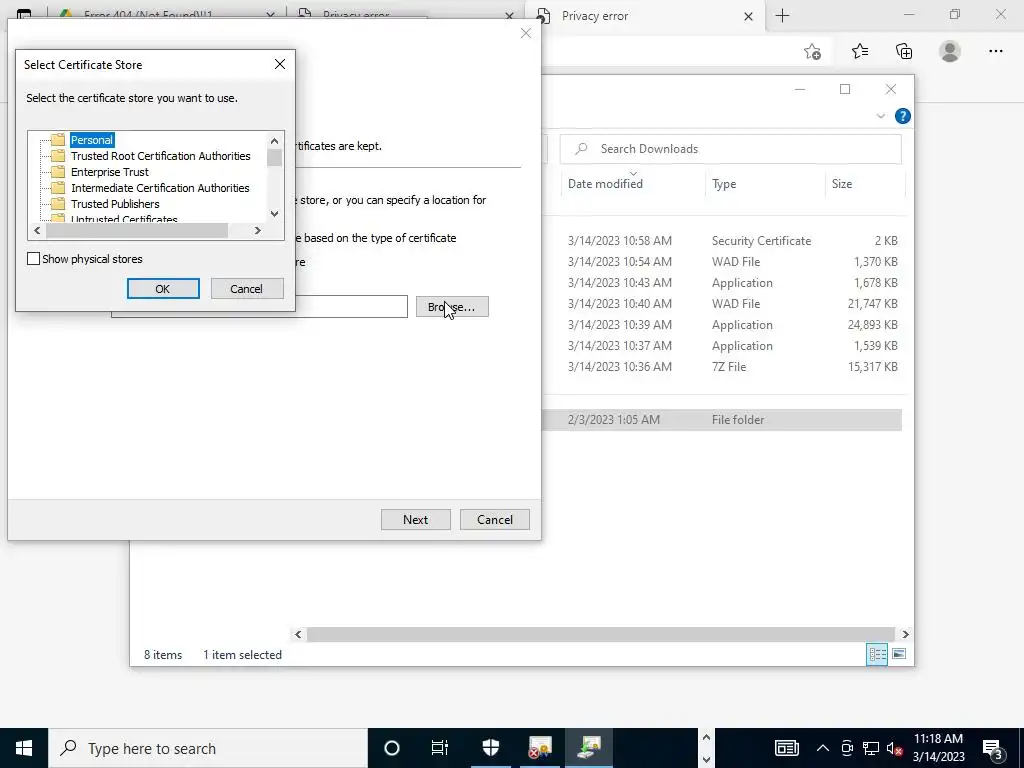The height and width of the screenshot is (768, 1024).
Task: Open the clock and calendar flyout
Action: point(938,748)
